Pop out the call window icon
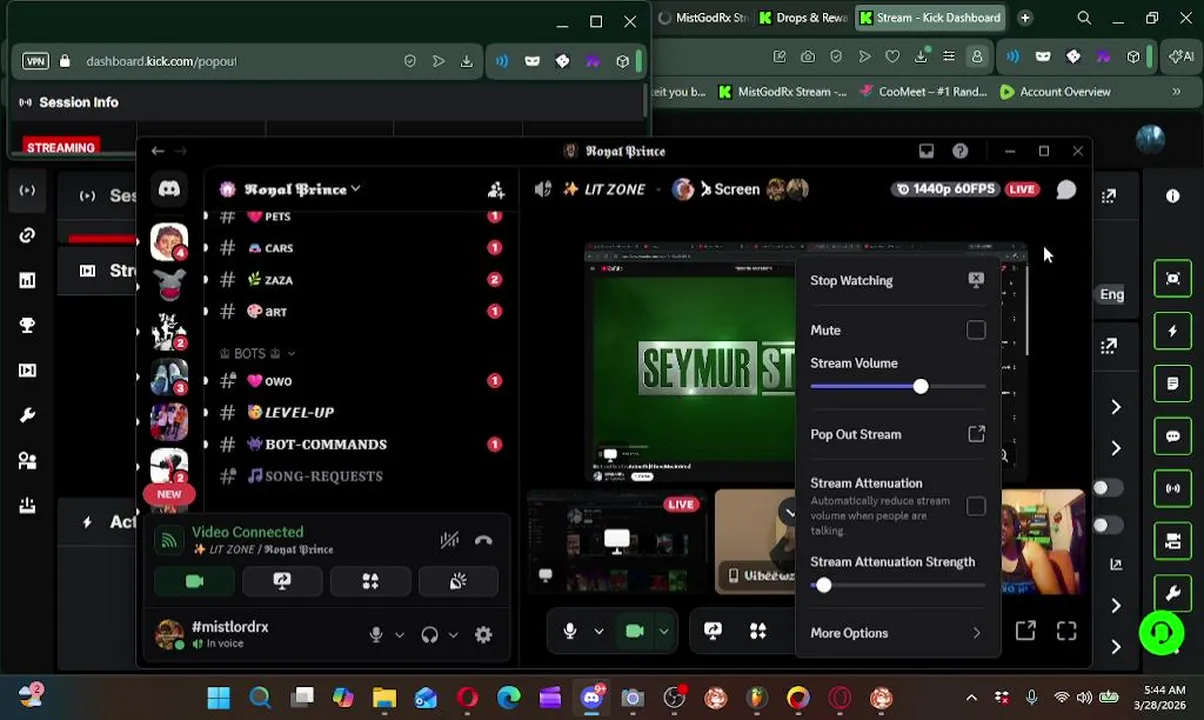This screenshot has width=1204, height=720. click(1026, 631)
